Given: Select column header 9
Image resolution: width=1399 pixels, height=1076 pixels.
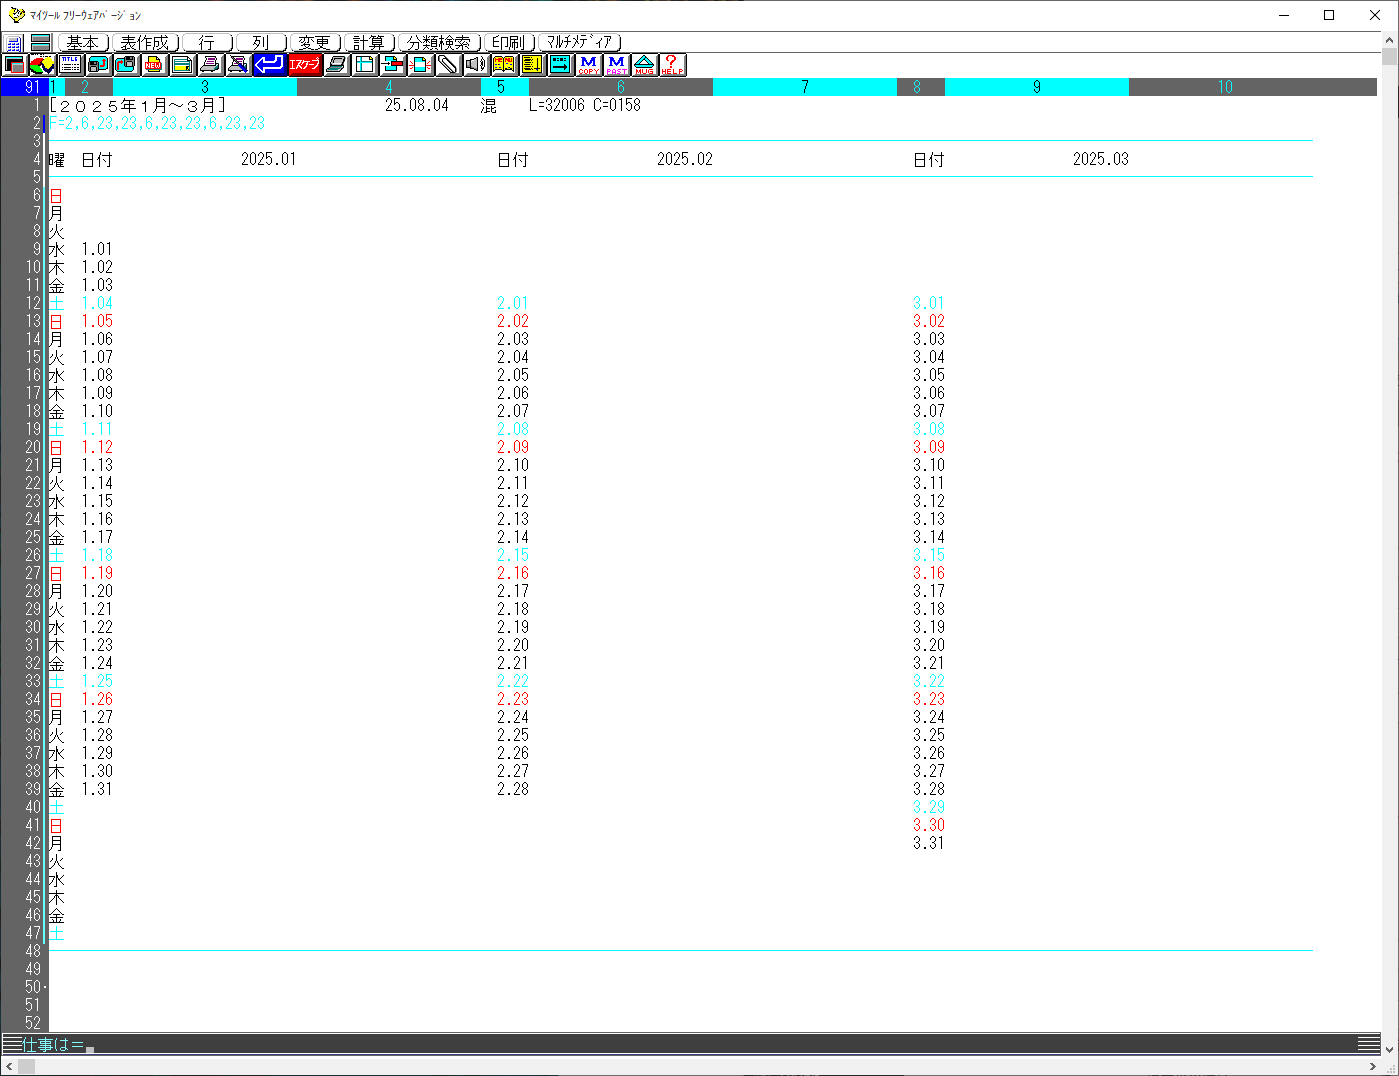Looking at the screenshot, I should click(1037, 87).
